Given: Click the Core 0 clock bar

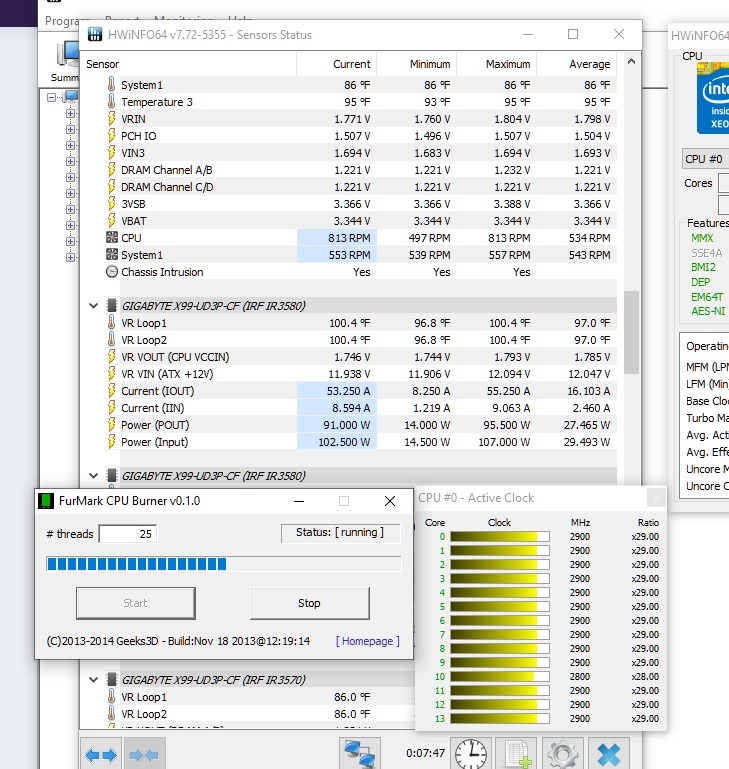Looking at the screenshot, I should [x=499, y=537].
